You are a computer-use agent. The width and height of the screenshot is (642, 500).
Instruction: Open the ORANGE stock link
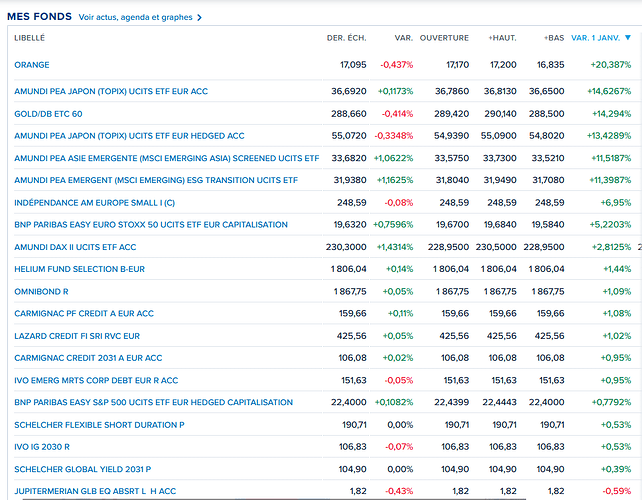[x=32, y=65]
